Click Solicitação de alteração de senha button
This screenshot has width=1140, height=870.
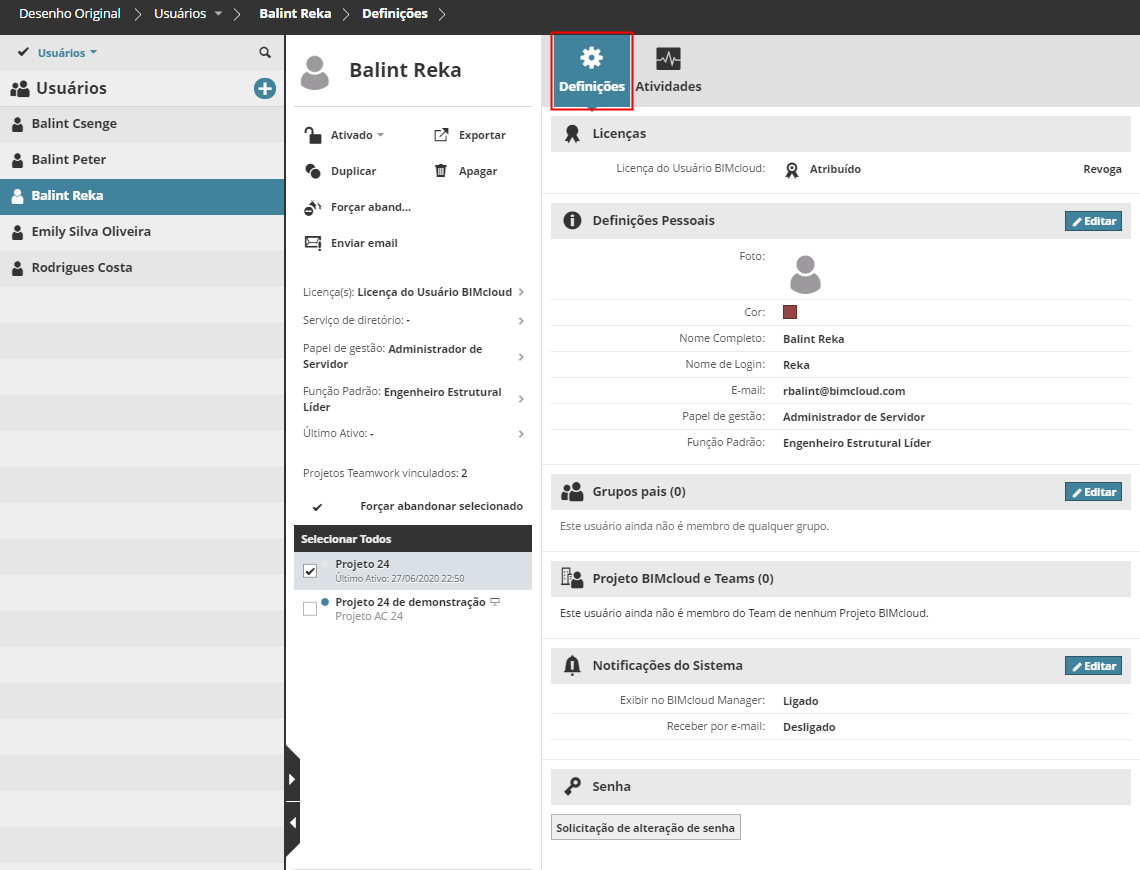pyautogui.click(x=646, y=828)
